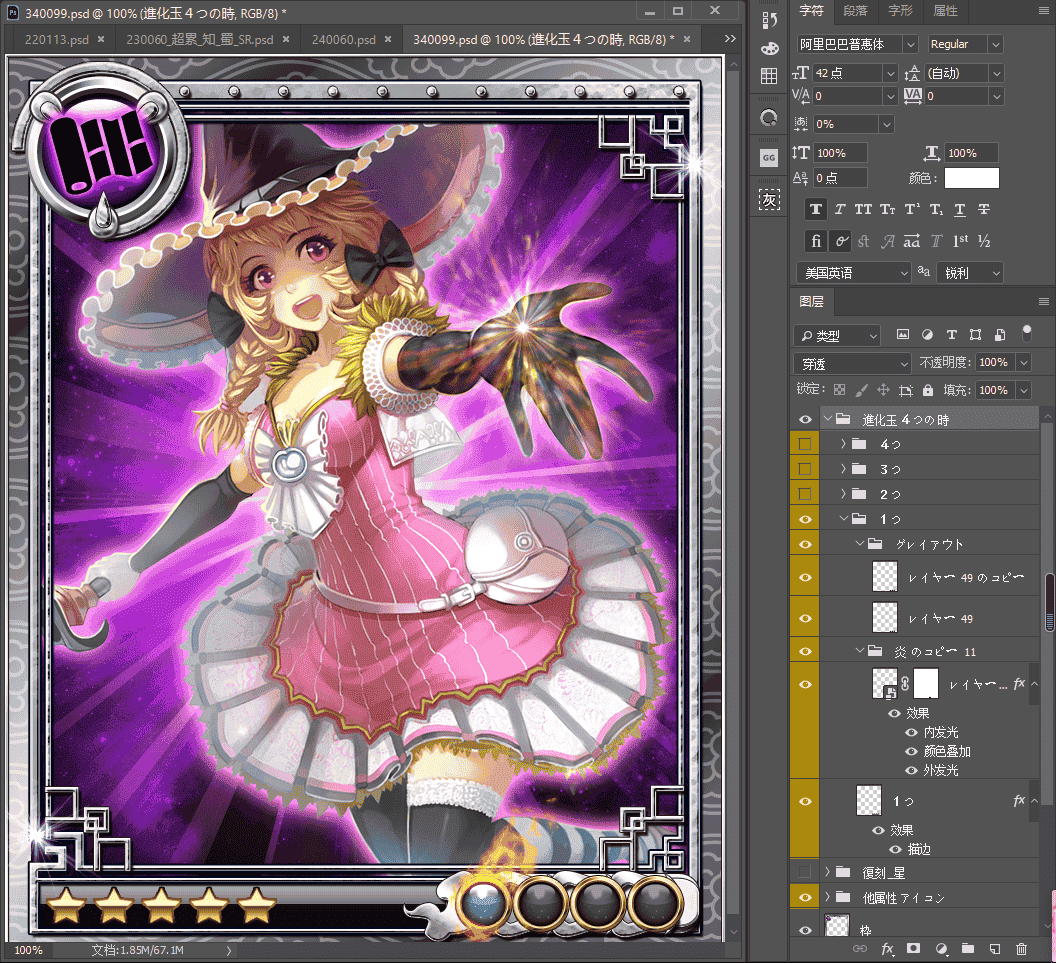Open the blend mode 穿透 dropdown

tap(852, 364)
